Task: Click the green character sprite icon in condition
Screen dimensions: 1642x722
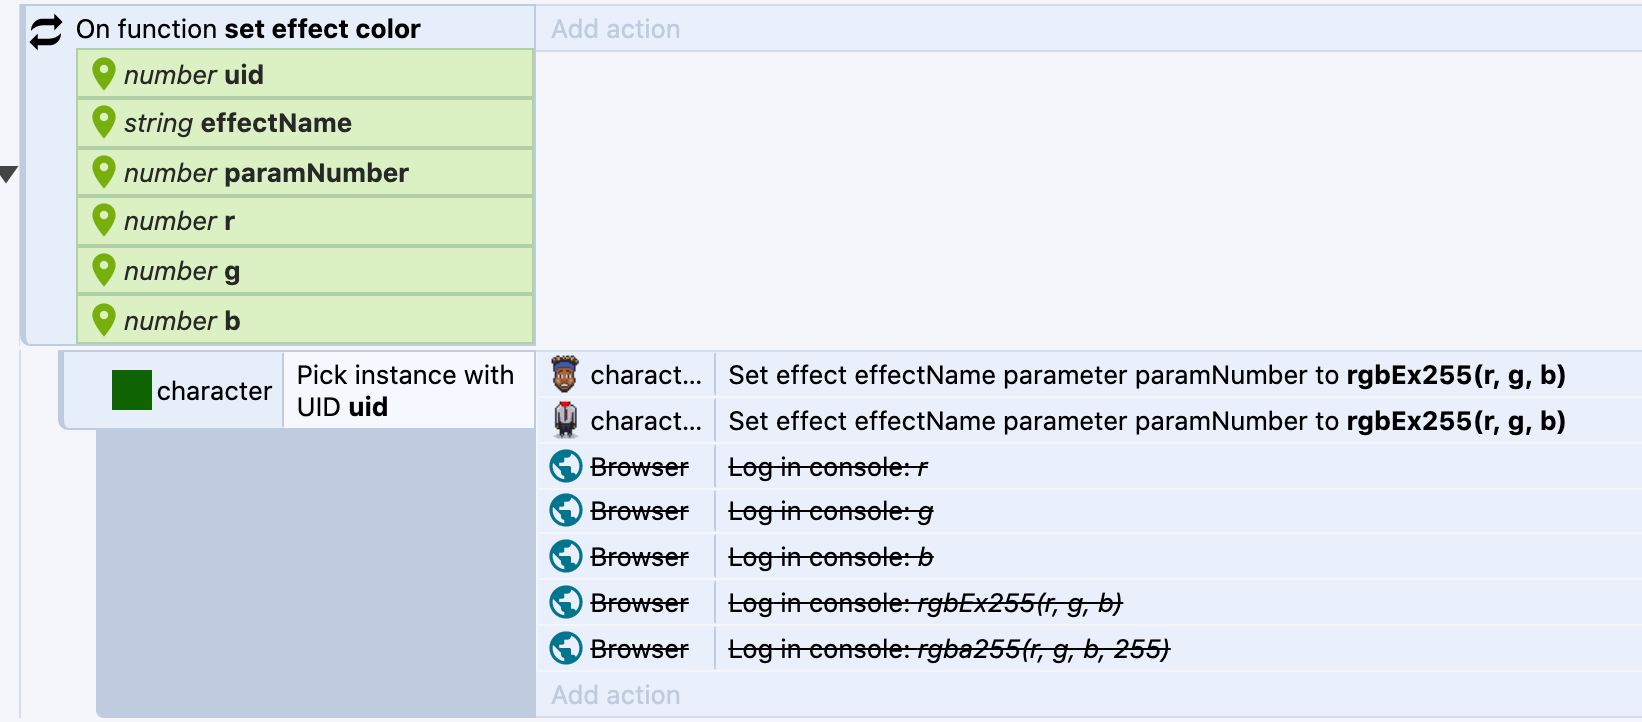Action: click(x=132, y=390)
